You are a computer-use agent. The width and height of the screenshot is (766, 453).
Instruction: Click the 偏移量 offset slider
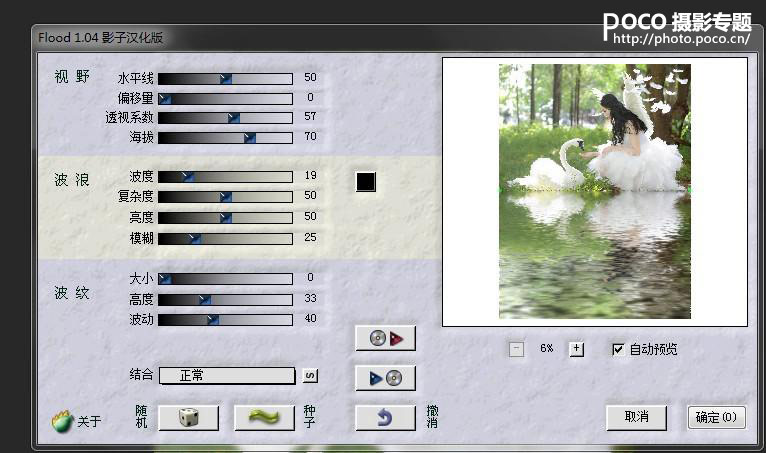(225, 99)
